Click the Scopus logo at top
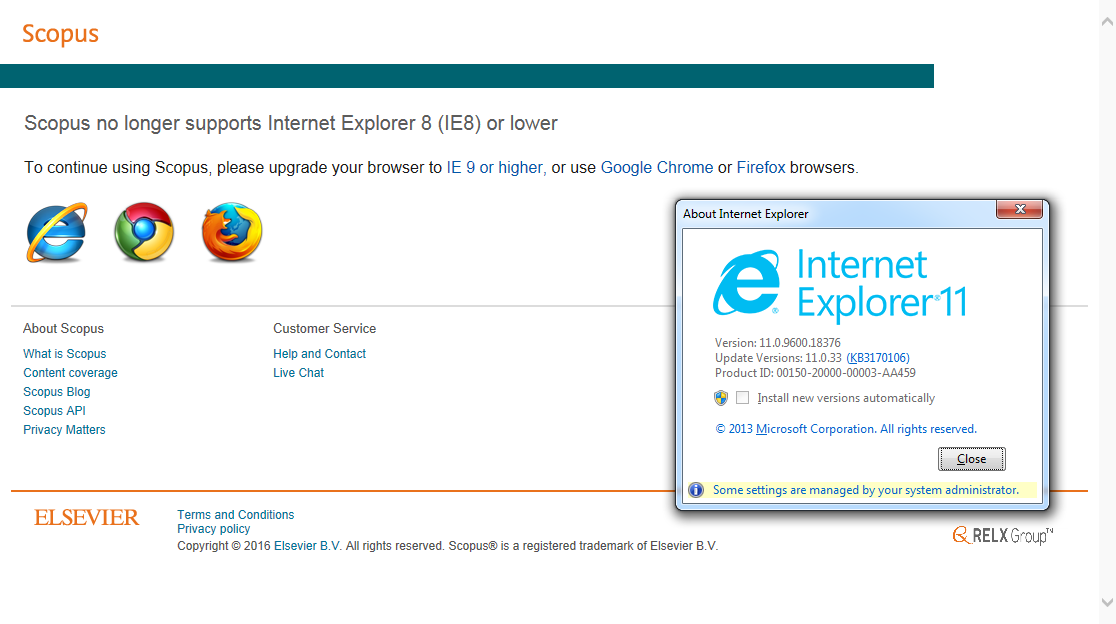The height and width of the screenshot is (624, 1116). point(60,33)
